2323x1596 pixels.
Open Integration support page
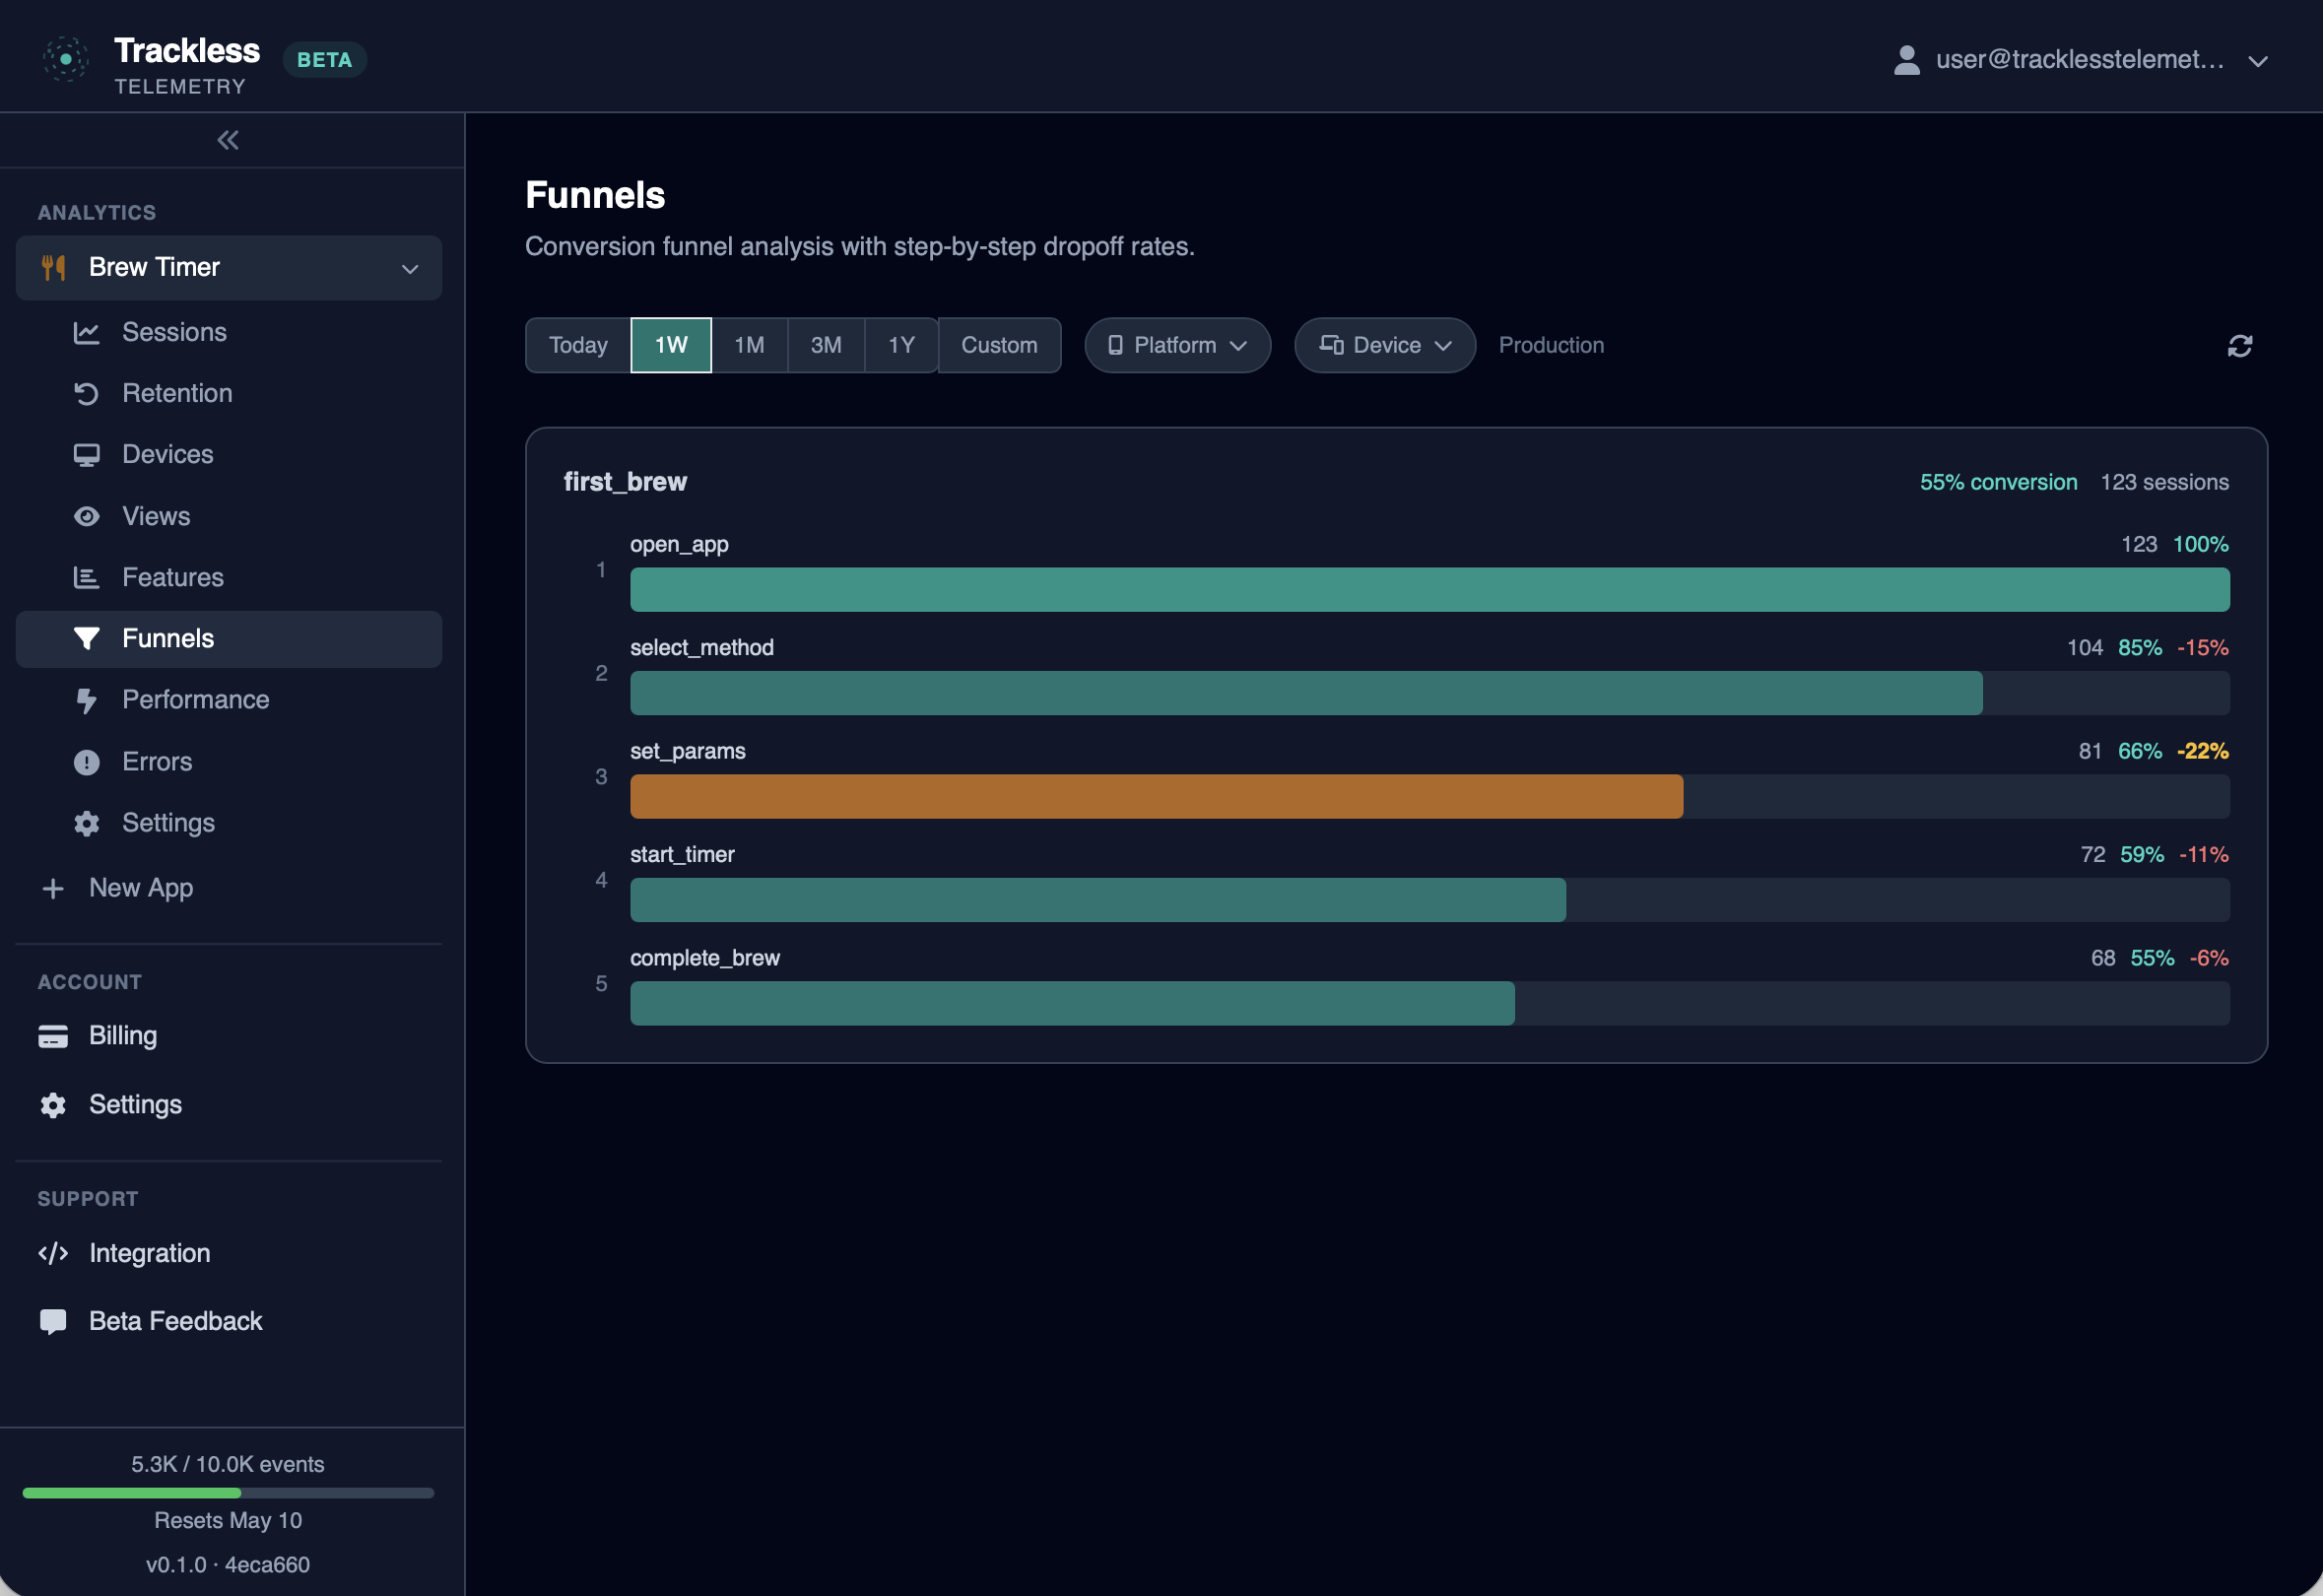229,1253
